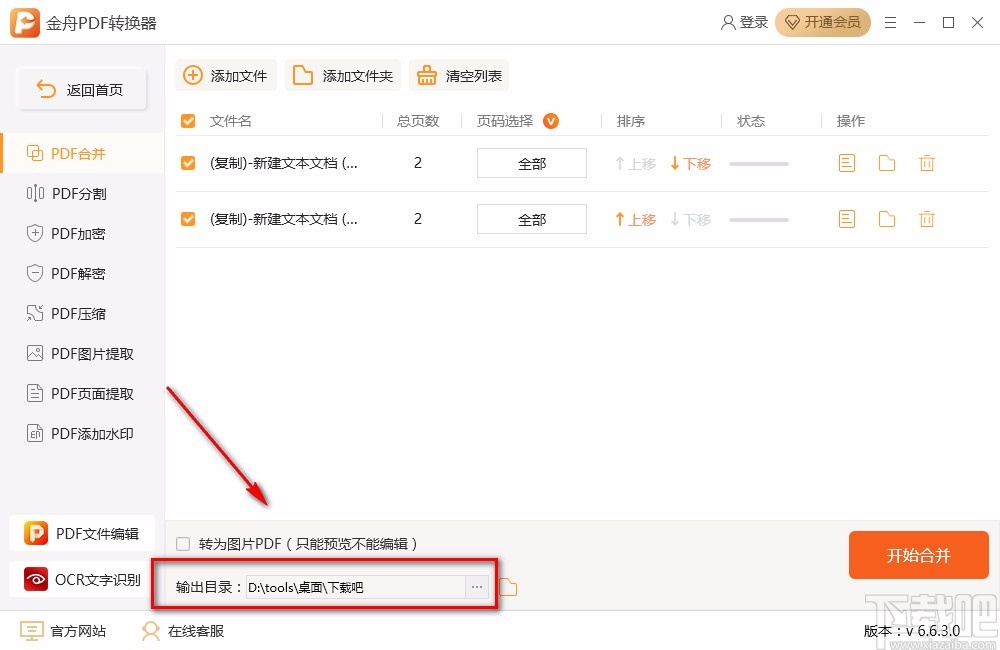The height and width of the screenshot is (650, 1000).
Task: Open page selection for the first file
Action: (531, 163)
